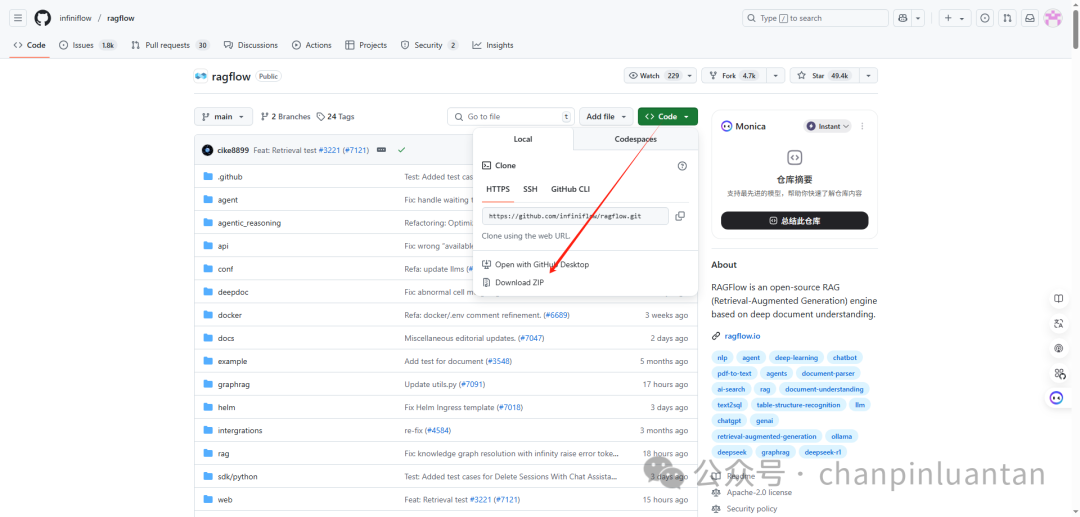This screenshot has width=1080, height=517.
Task: Open the issues inbox icon in header
Action: pyautogui.click(x=986, y=18)
